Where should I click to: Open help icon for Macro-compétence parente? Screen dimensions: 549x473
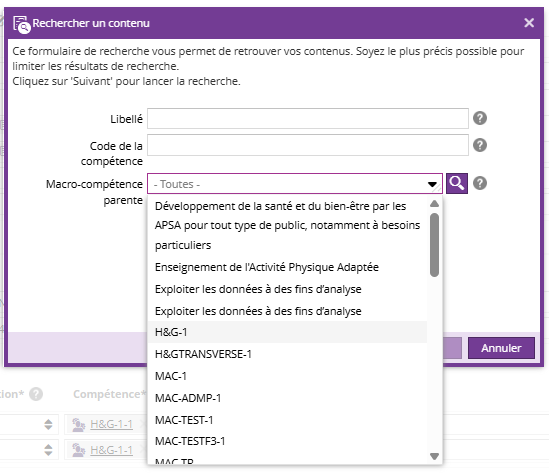(480, 183)
